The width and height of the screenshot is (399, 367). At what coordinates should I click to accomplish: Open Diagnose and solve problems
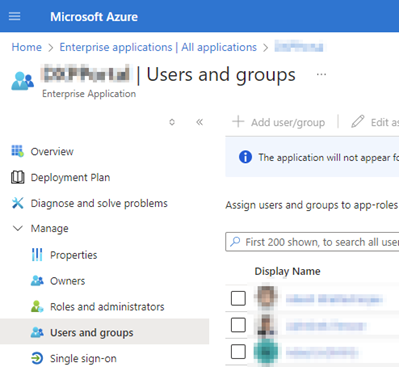tap(99, 203)
